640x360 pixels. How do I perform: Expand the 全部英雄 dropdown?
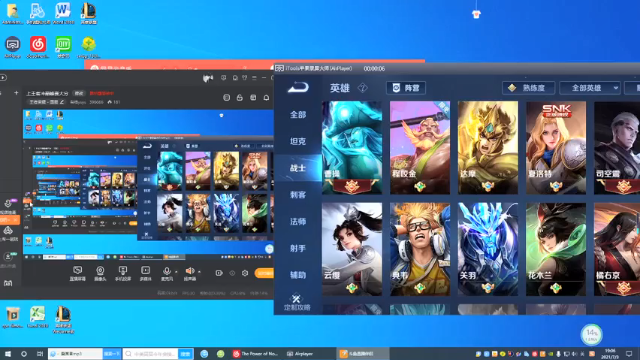[590, 88]
